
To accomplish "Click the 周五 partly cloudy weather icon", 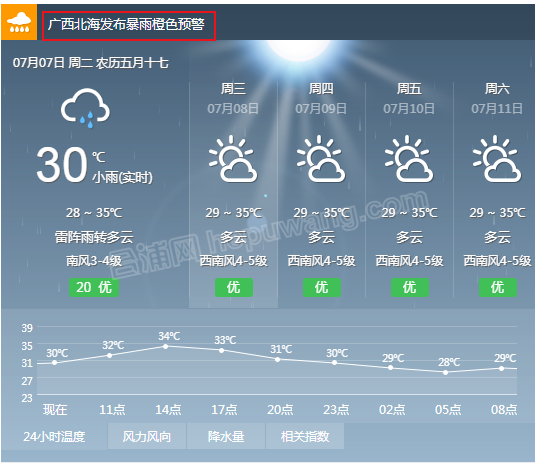I will click(409, 159).
